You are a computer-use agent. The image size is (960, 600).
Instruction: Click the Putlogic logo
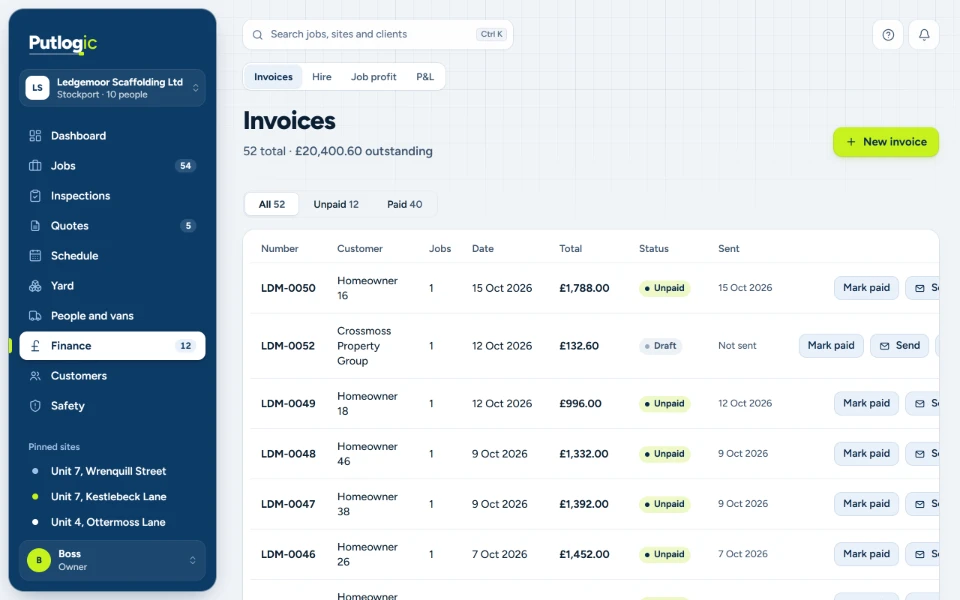[x=62, y=43]
